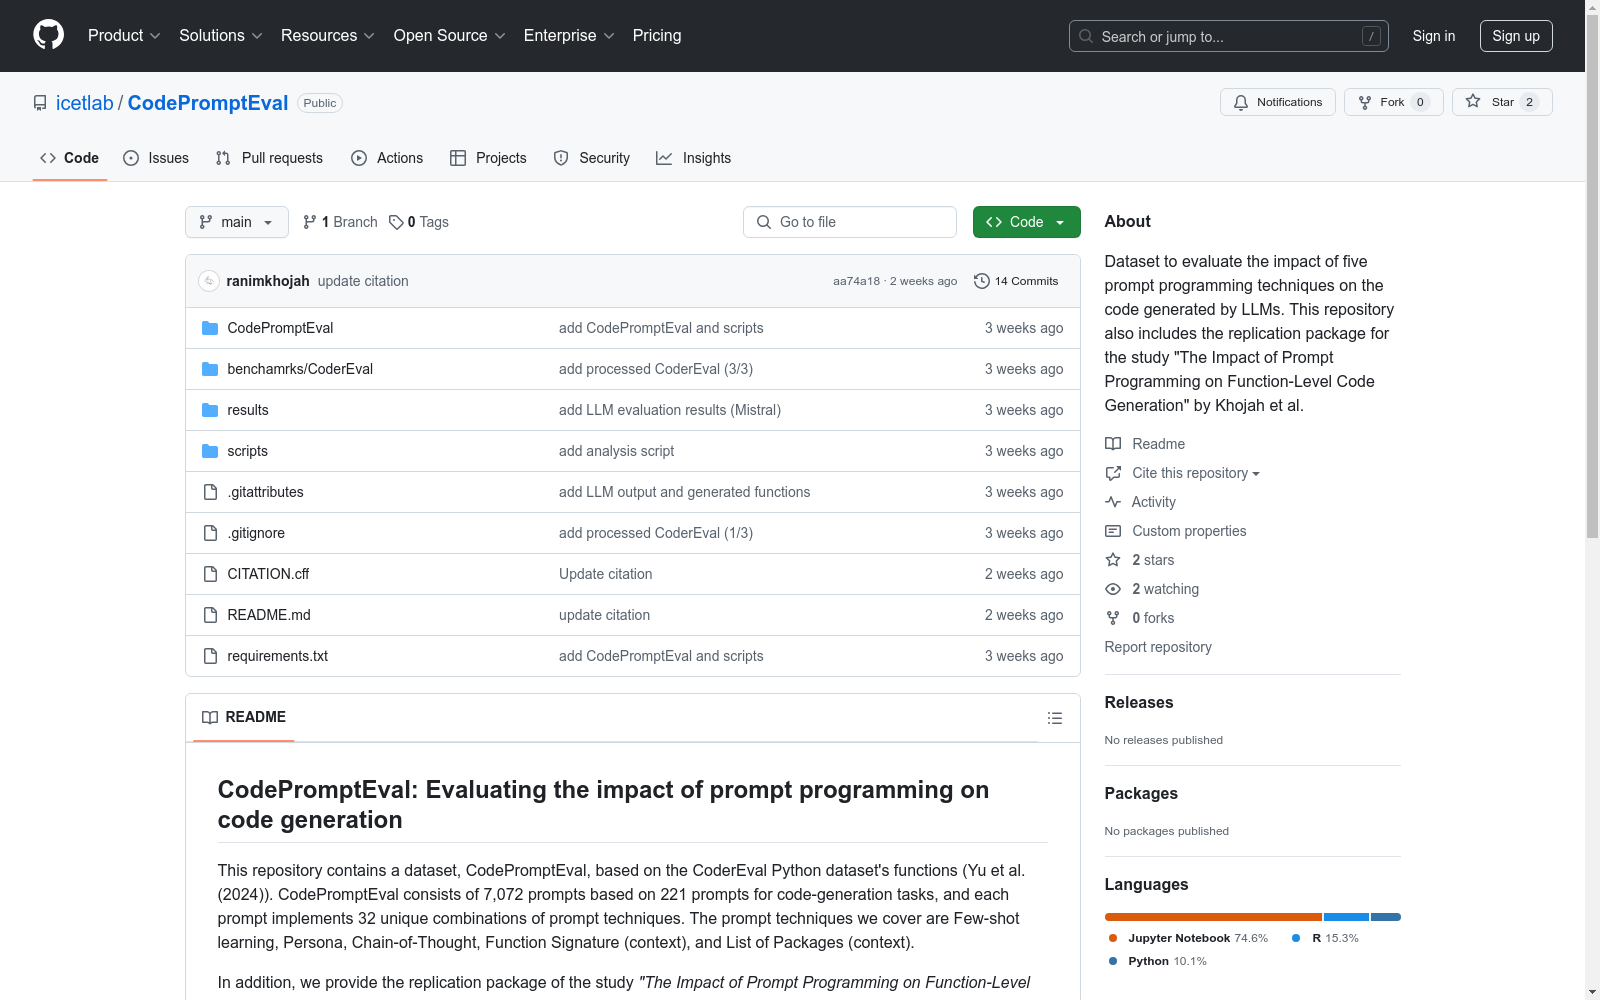Viewport: 1600px width, 1000px height.
Task: Click the .gitattributes file icon
Action: [210, 492]
